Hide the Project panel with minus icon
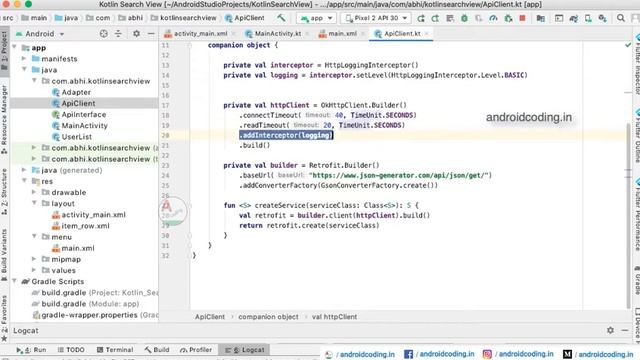The image size is (640, 360). point(151,34)
